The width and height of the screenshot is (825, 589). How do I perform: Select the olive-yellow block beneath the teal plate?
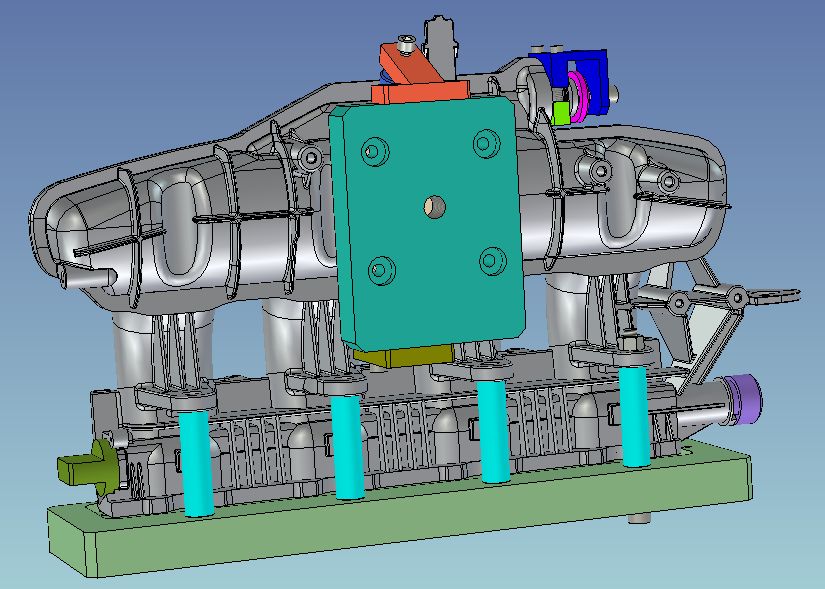coord(403,356)
